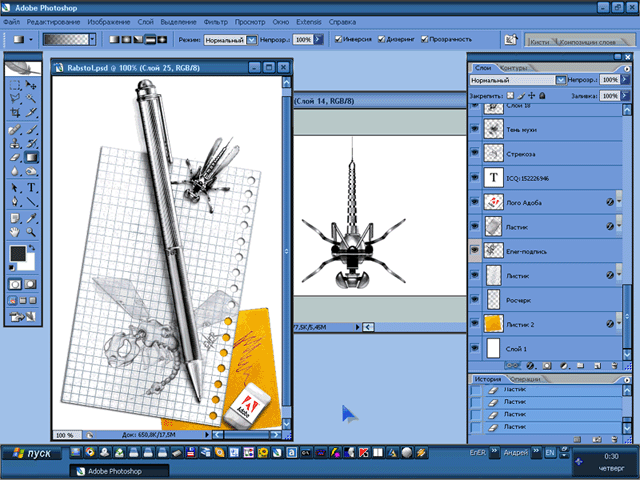Hide the Стрекоза layer
Image resolution: width=640 pixels, height=480 pixels.
point(475,153)
